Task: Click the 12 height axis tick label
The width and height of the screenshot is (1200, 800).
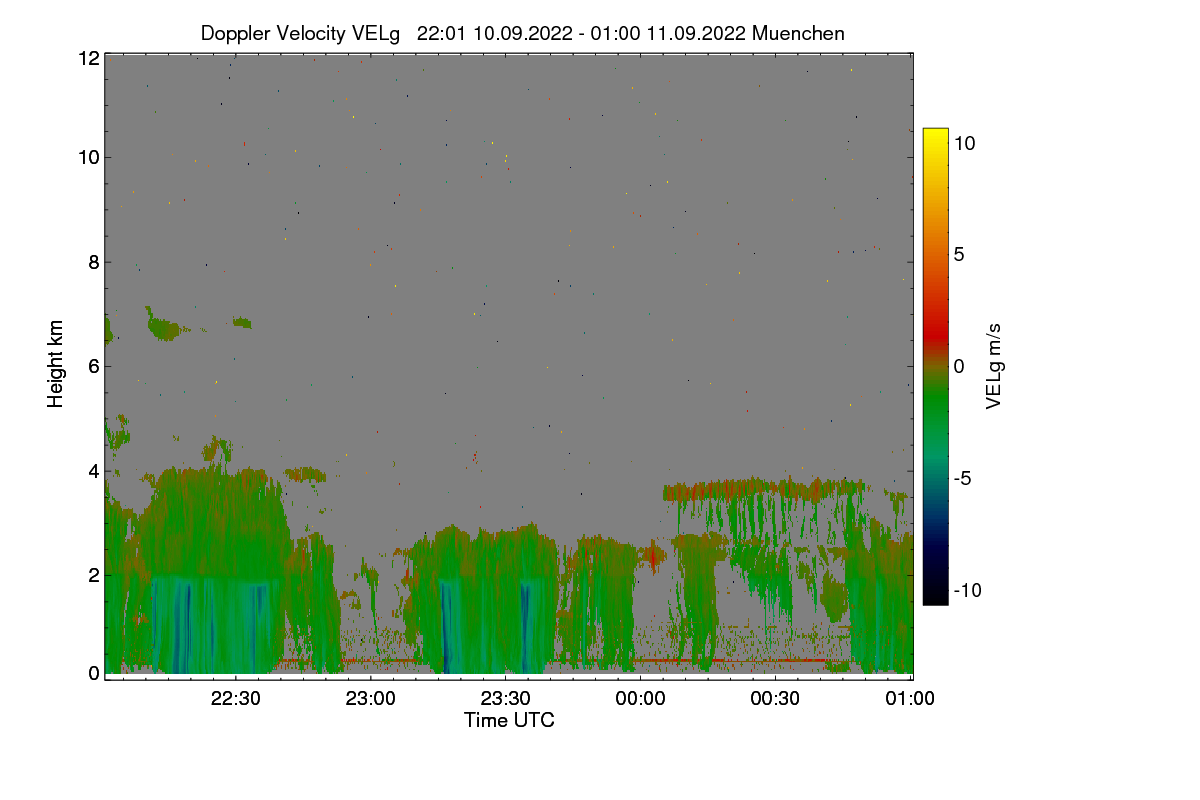Action: click(88, 58)
